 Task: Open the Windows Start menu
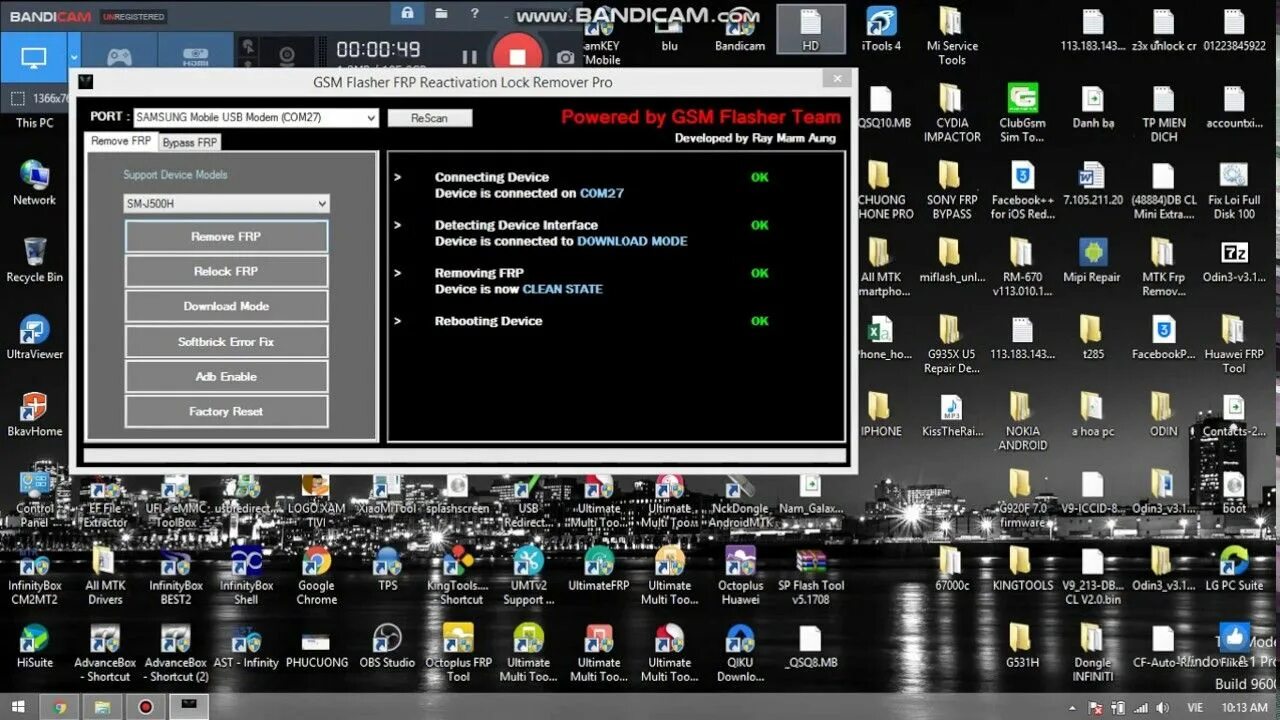point(17,707)
